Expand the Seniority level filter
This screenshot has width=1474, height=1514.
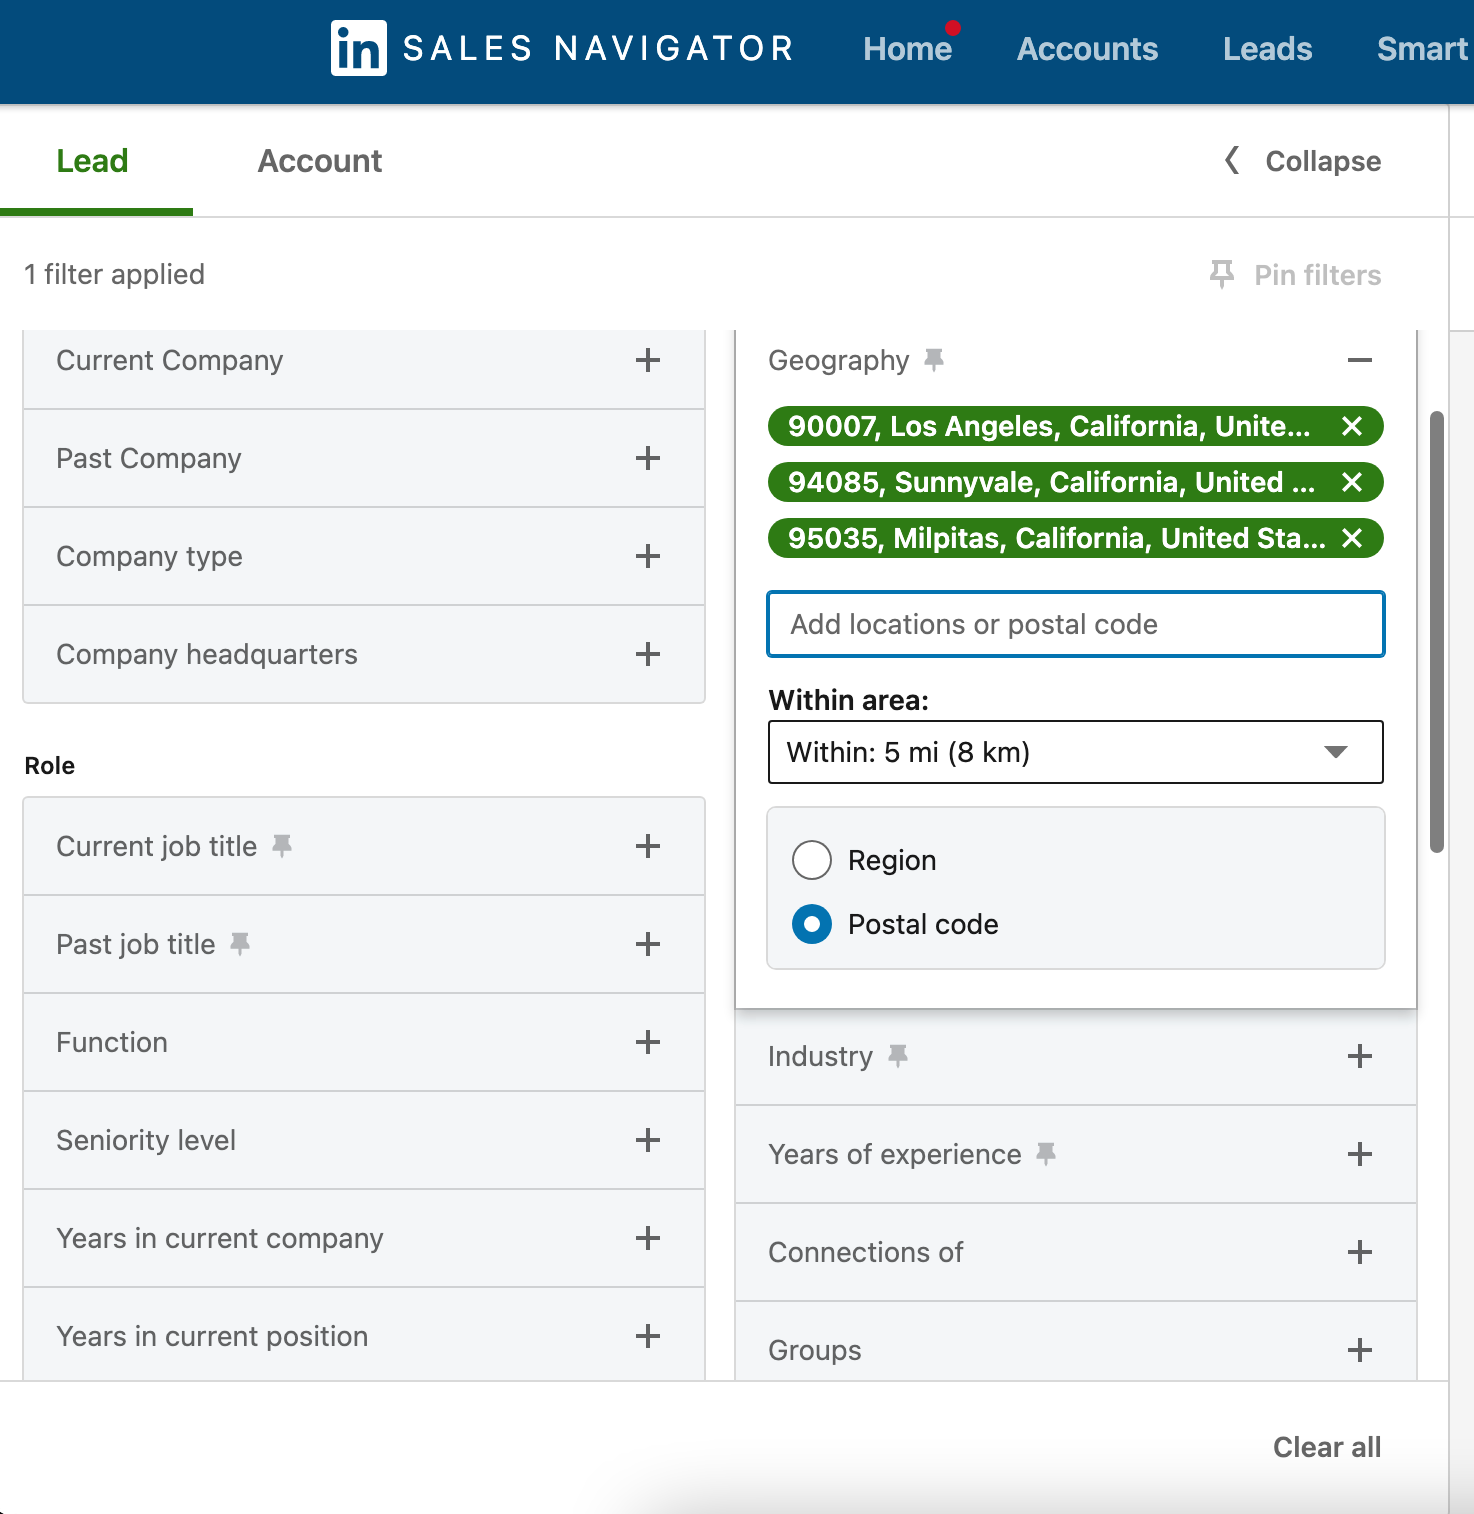click(x=648, y=1140)
